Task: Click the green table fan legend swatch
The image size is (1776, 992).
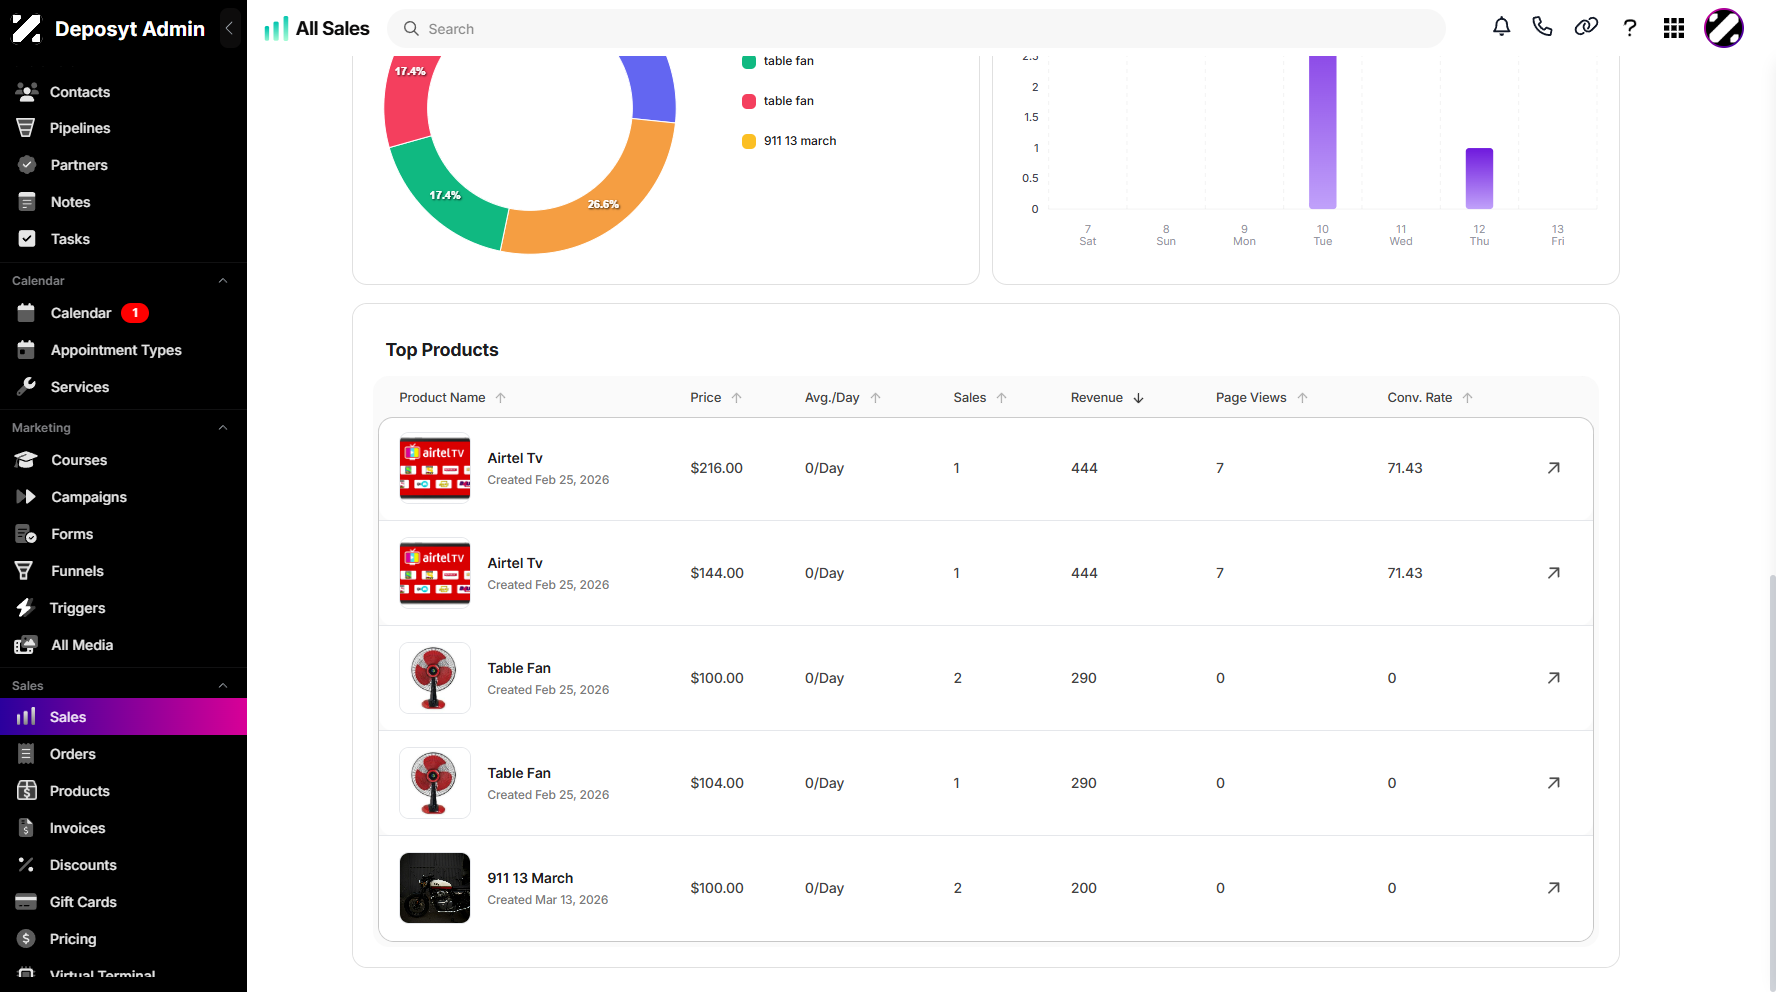Action: (x=749, y=61)
